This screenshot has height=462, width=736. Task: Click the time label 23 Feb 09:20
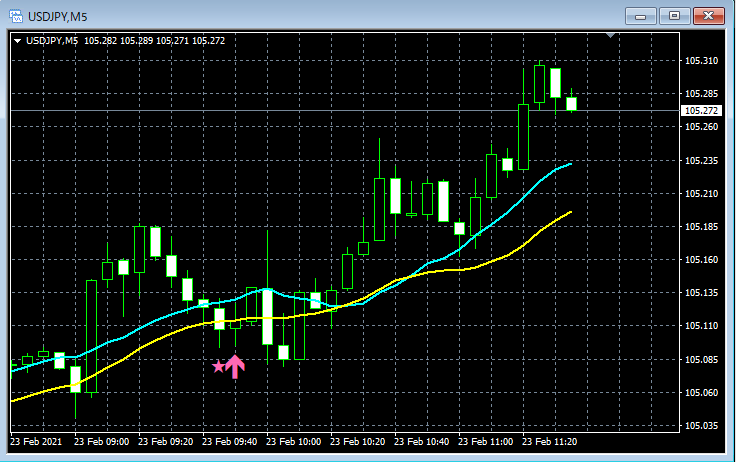[x=165, y=442]
